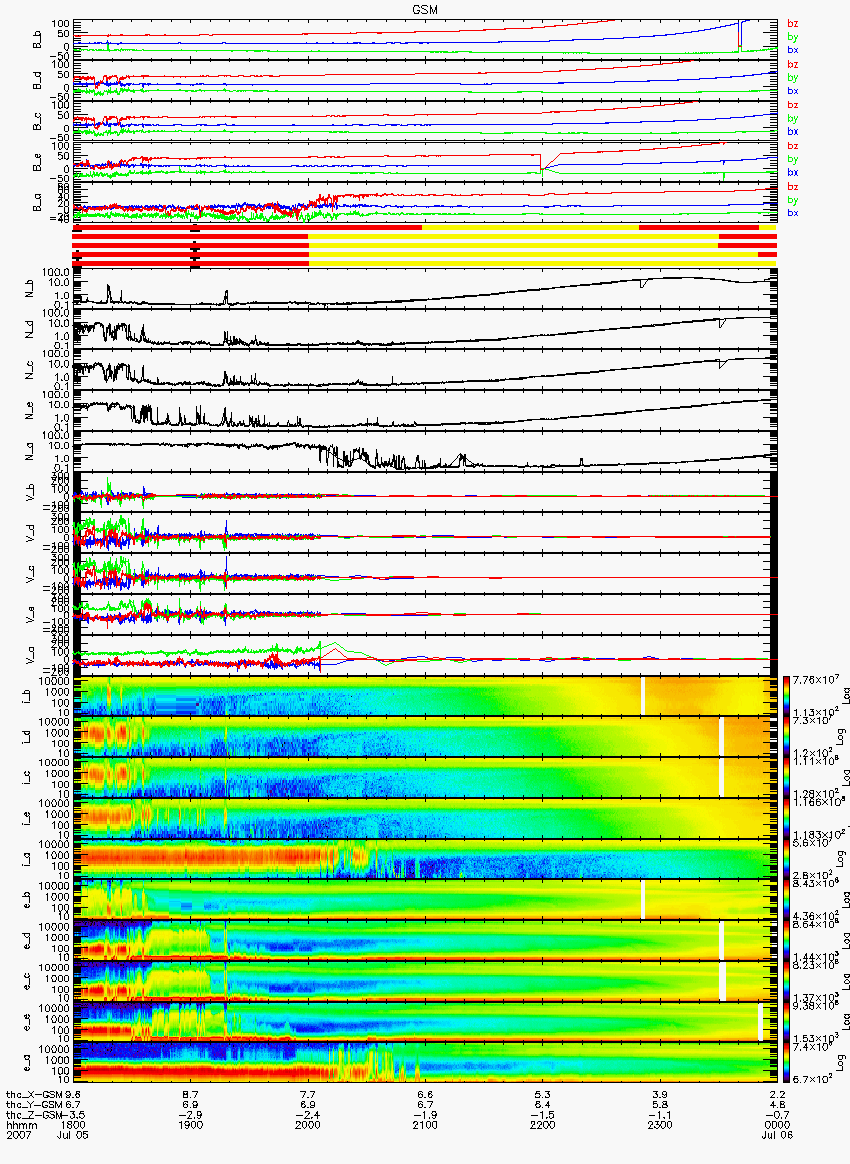The image size is (850, 1164).
Task: Click the thc_Z-GSM row label
Action: tap(34, 1114)
